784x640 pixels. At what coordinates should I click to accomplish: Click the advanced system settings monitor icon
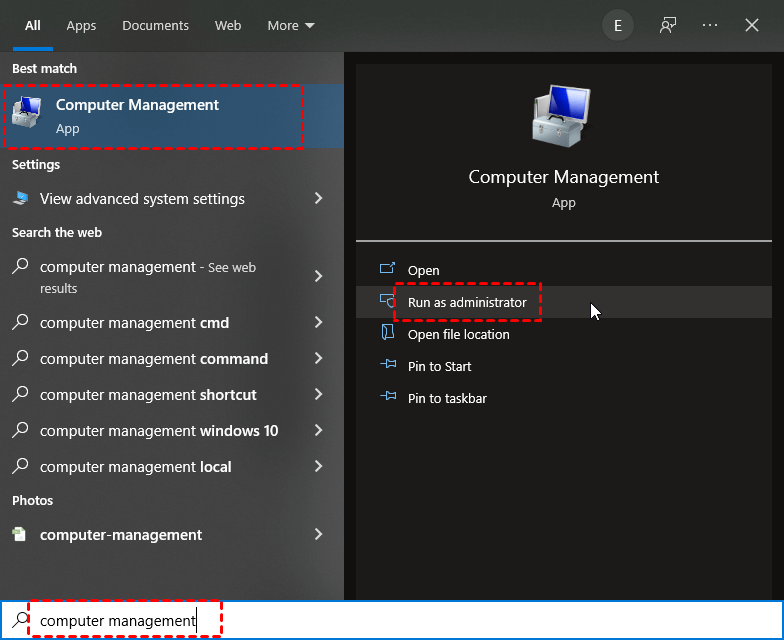click(x=20, y=198)
